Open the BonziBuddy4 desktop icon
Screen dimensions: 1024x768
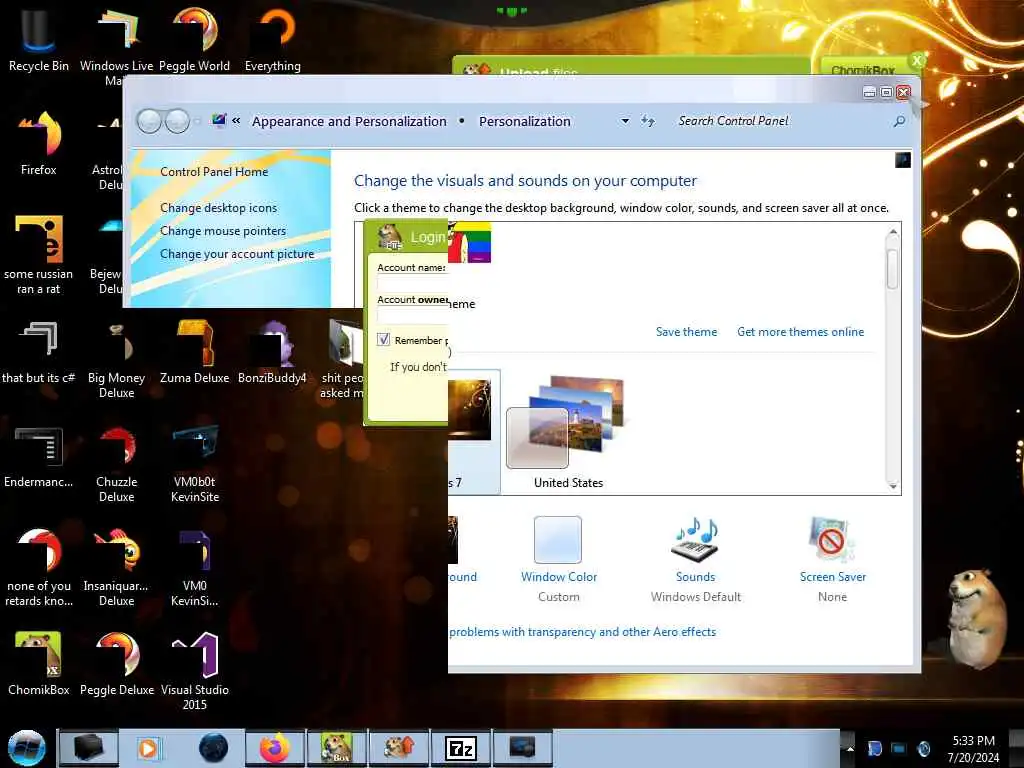[272, 351]
